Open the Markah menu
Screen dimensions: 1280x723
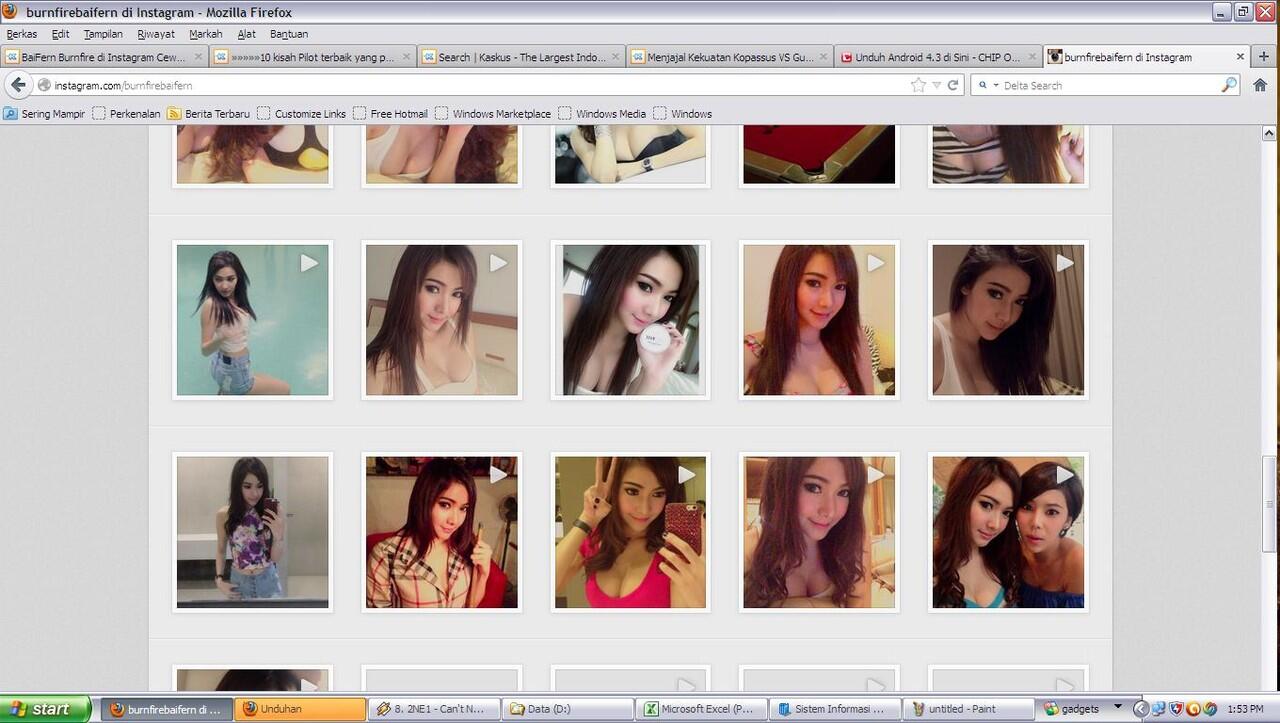(205, 34)
